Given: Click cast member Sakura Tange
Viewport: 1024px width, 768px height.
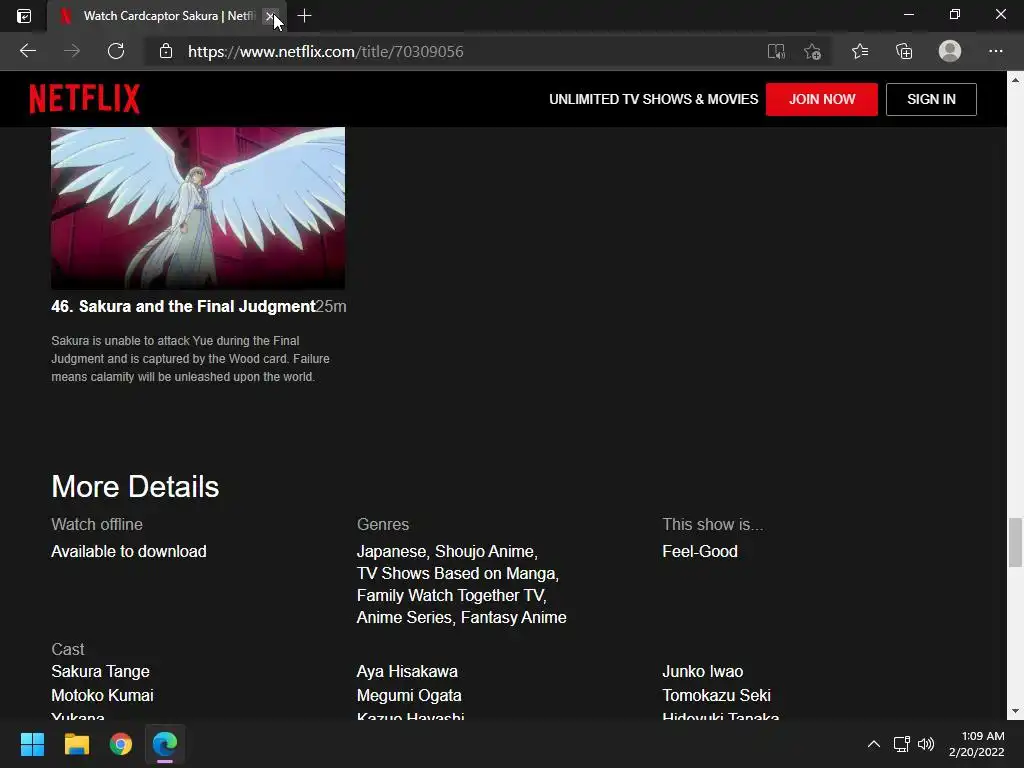Looking at the screenshot, I should 101,671.
